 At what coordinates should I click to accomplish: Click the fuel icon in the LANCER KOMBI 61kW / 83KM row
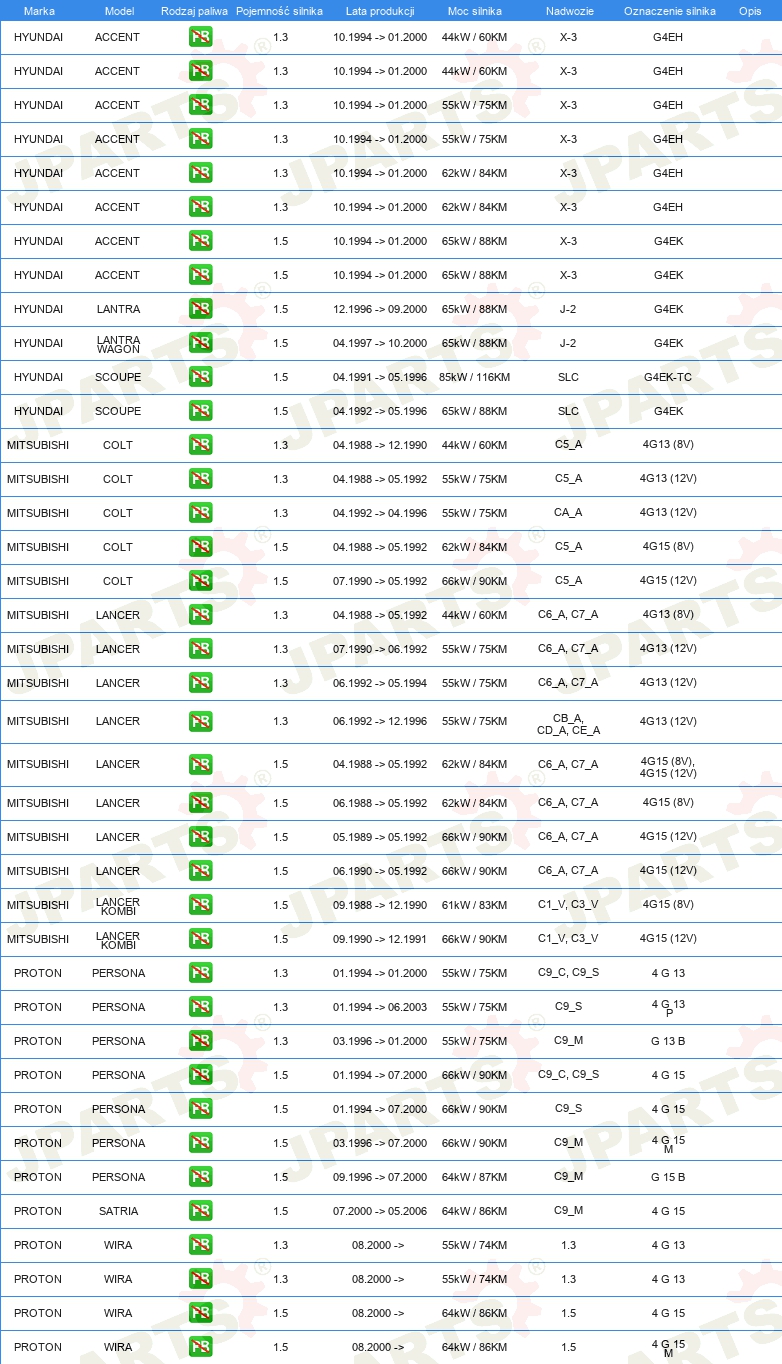(x=200, y=905)
